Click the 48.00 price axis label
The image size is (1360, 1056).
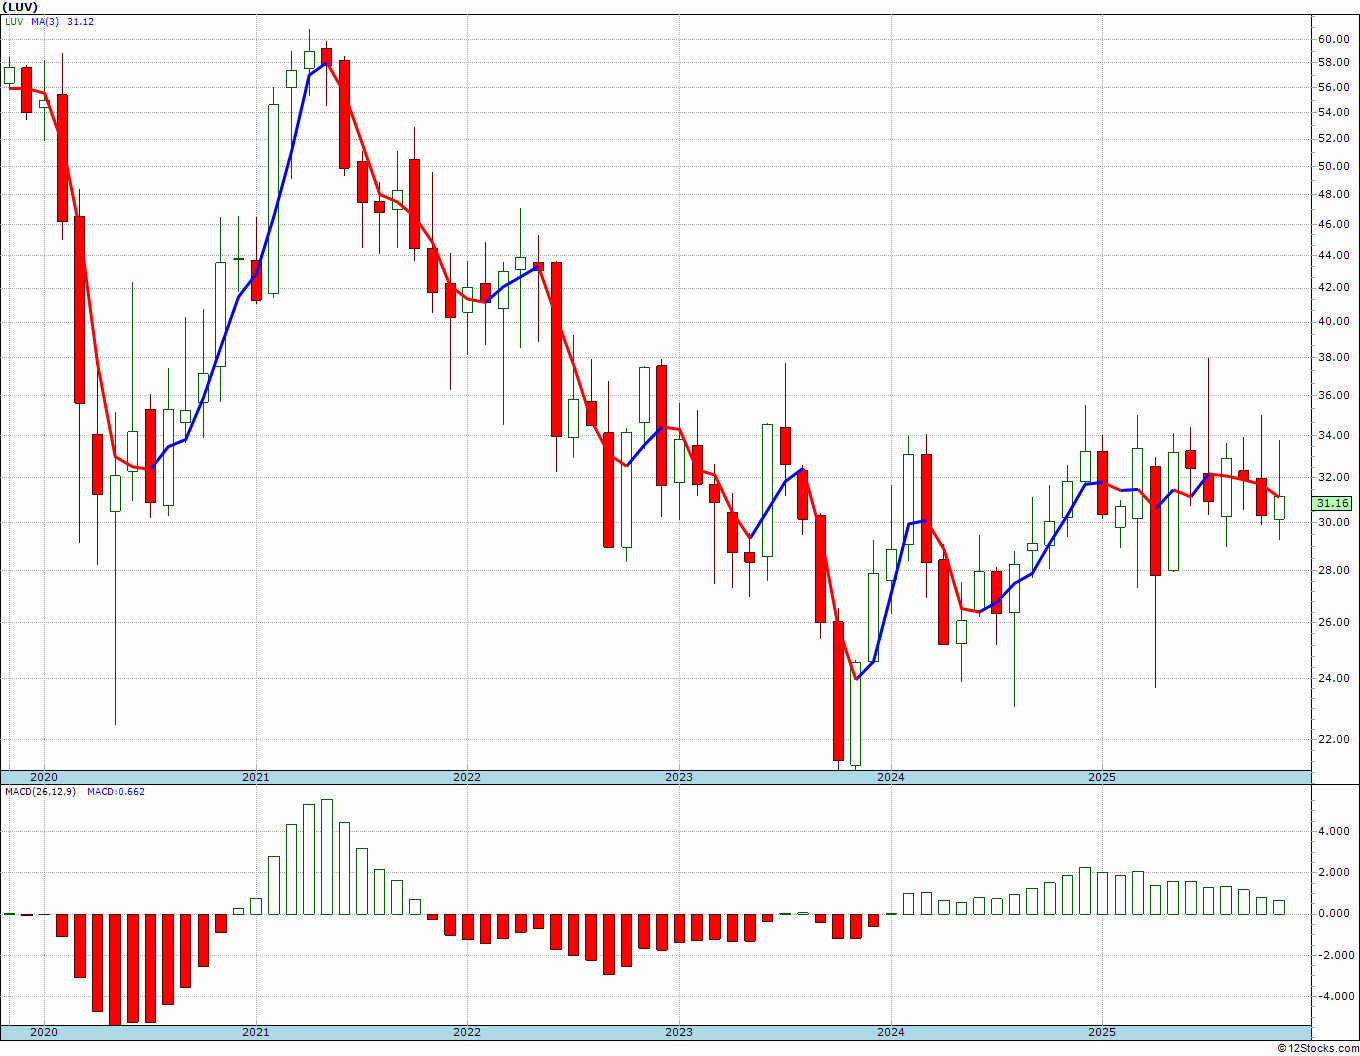point(1333,195)
